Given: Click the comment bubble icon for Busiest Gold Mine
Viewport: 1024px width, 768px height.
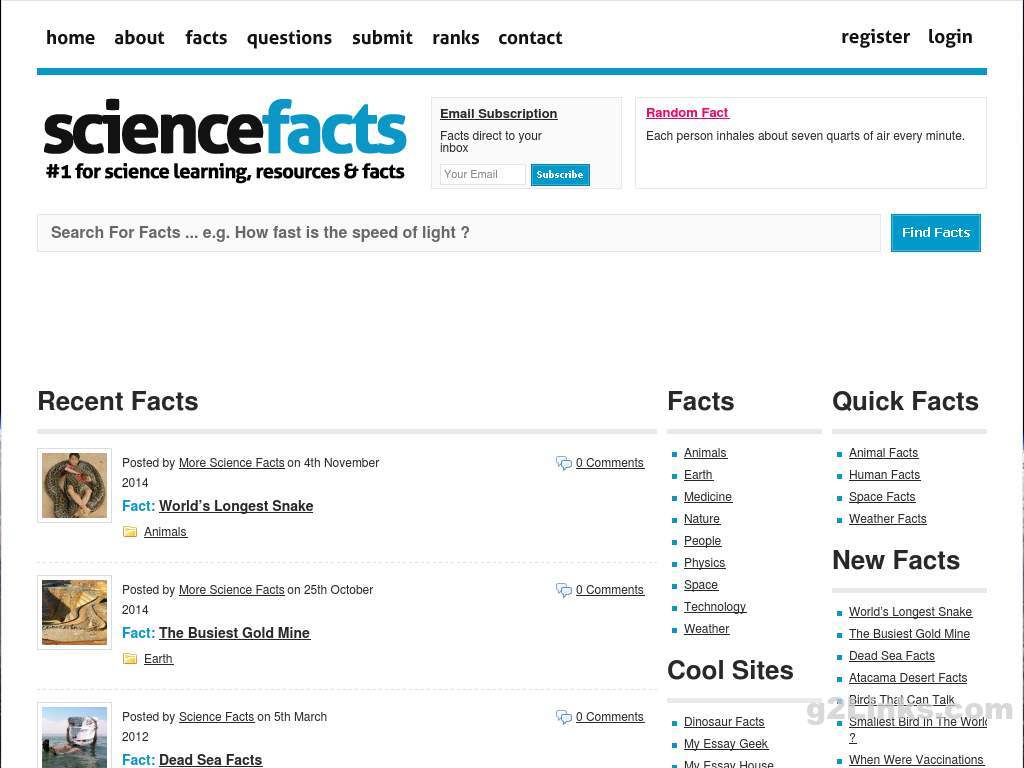Looking at the screenshot, I should (x=564, y=590).
